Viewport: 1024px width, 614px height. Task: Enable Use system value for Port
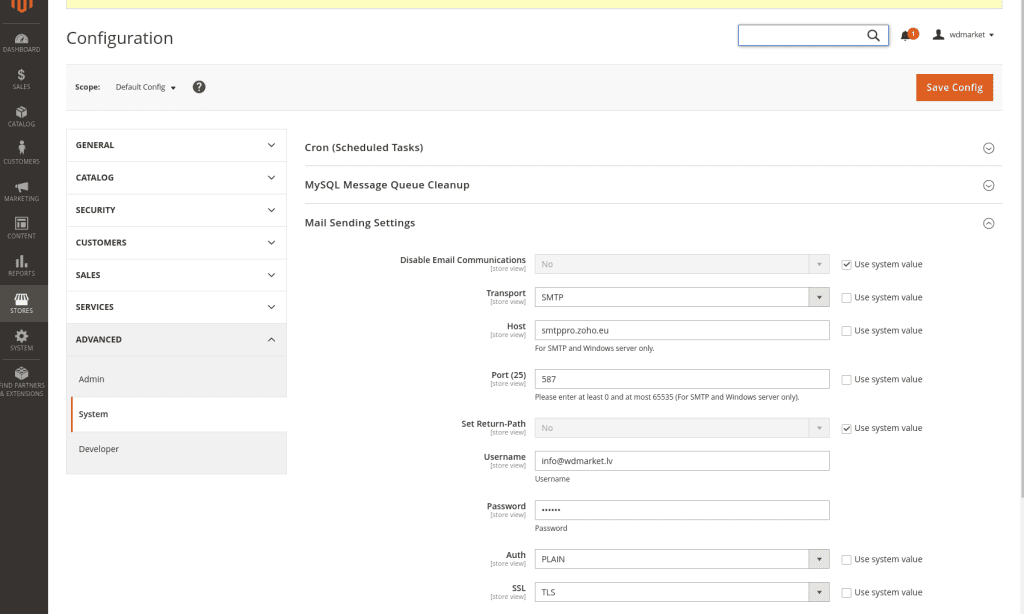coord(846,379)
